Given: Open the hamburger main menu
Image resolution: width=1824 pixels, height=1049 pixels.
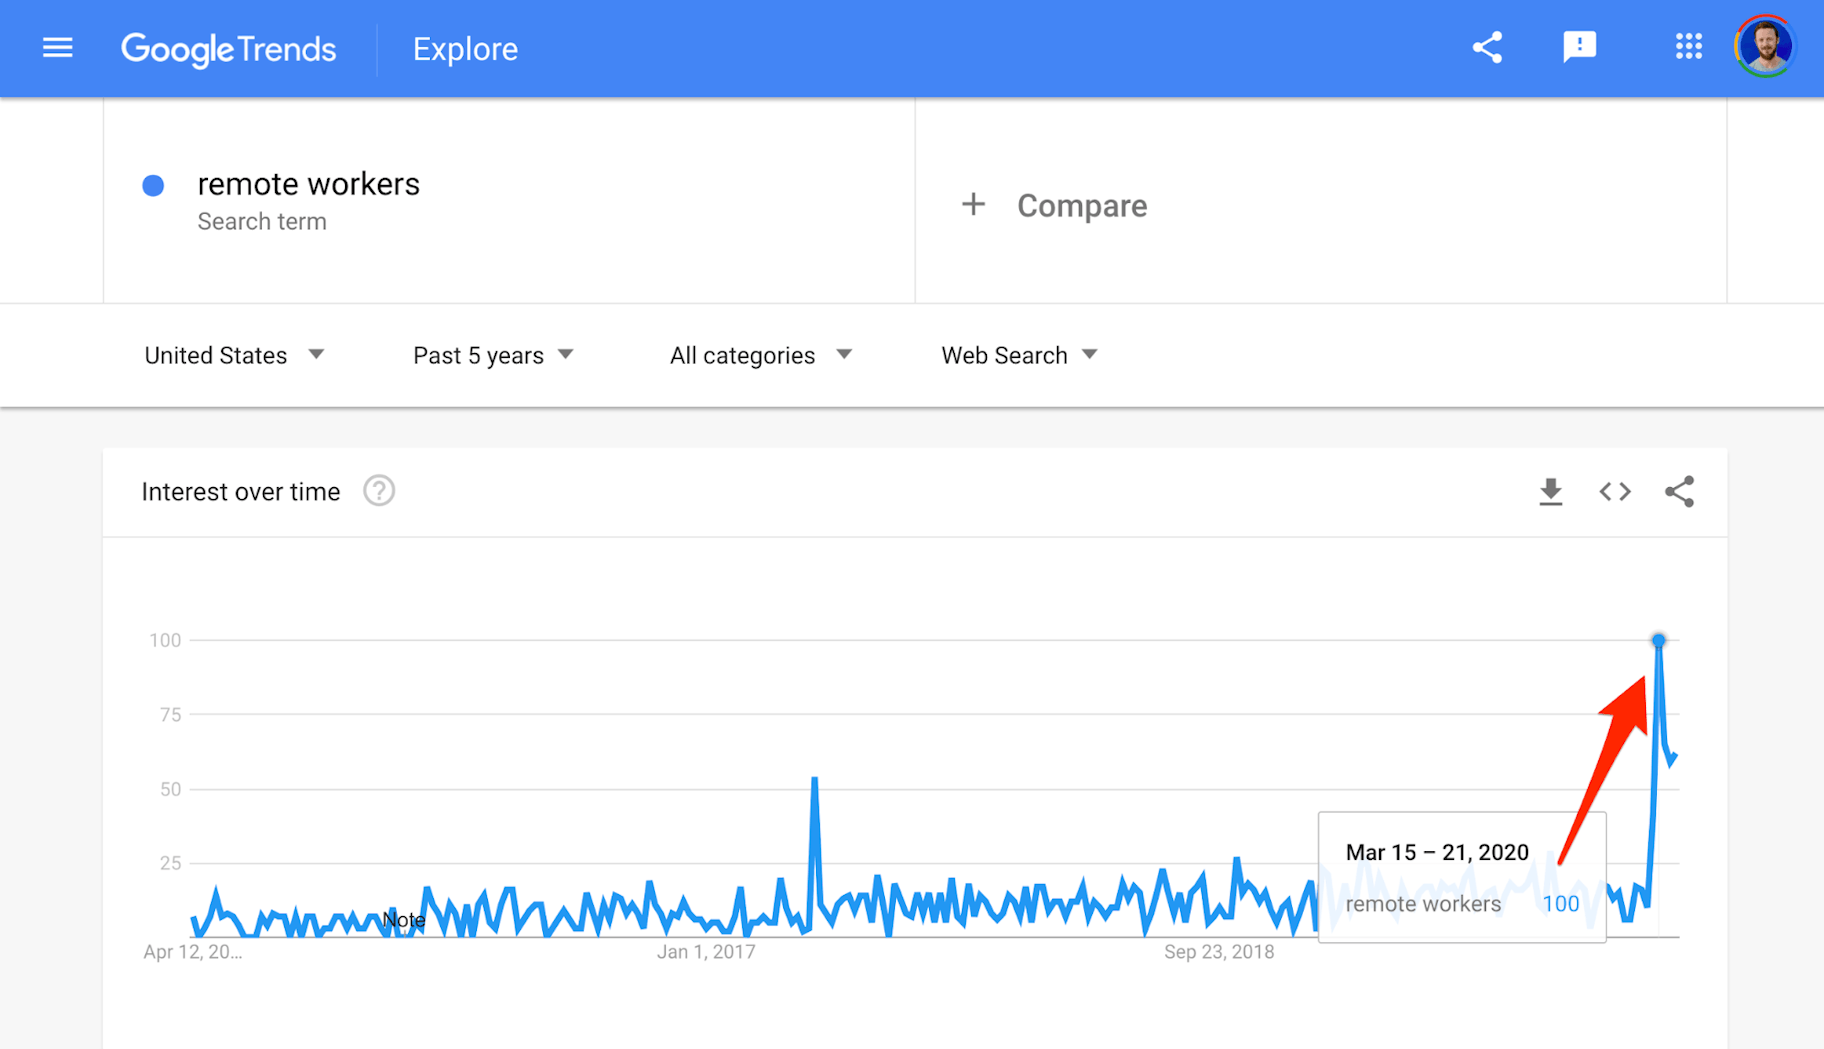Looking at the screenshot, I should 58,48.
